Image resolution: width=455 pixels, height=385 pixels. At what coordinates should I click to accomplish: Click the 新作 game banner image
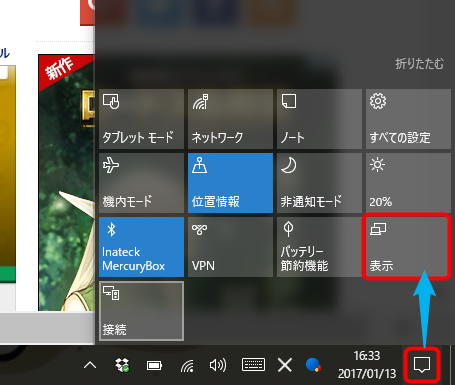click(x=67, y=183)
